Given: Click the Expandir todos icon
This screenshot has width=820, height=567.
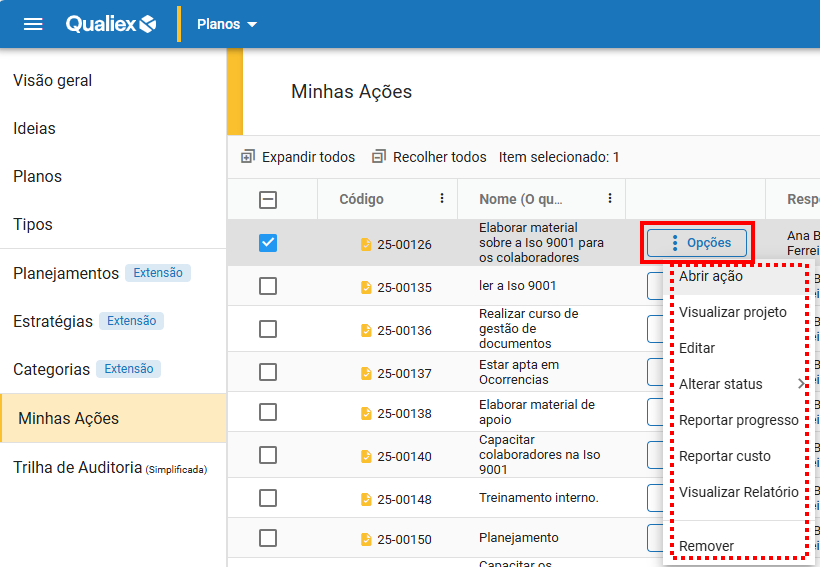Looking at the screenshot, I should [248, 157].
